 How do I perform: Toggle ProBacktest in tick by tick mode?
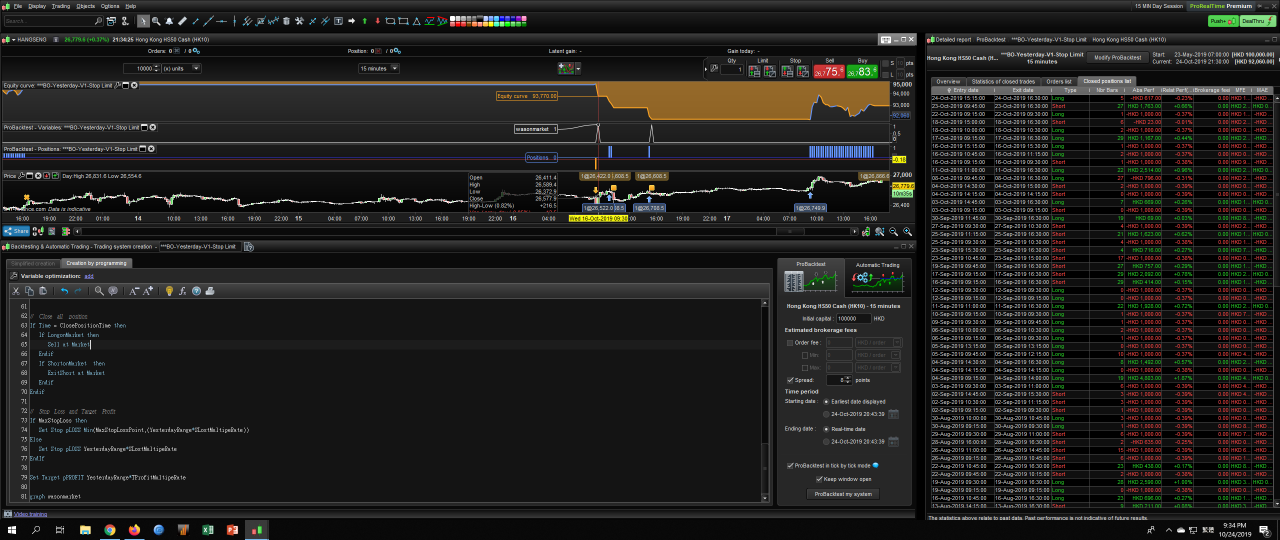(x=790, y=465)
